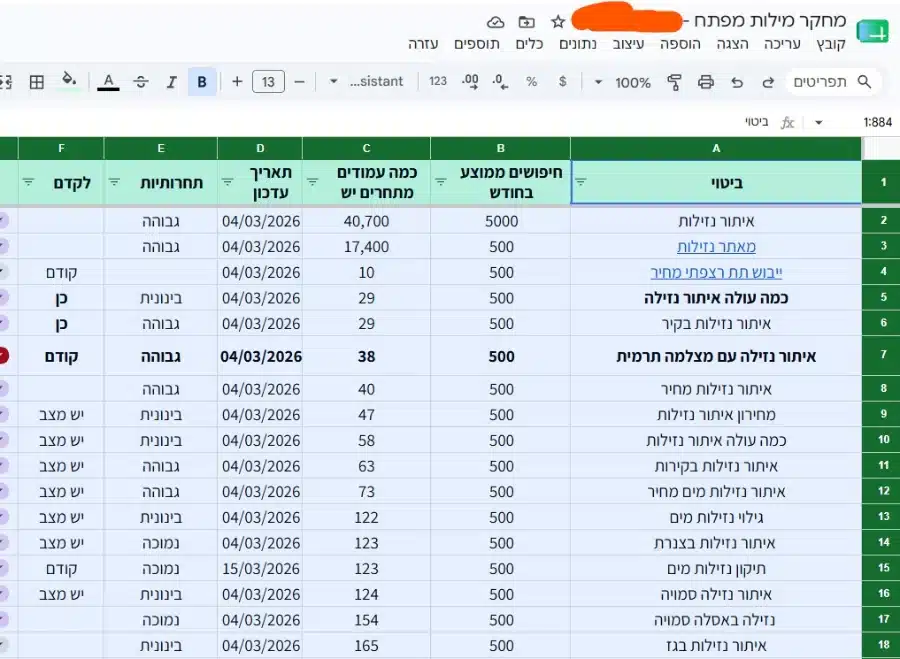Toggle italic formatting
Screen dimensions: 900x659
pyautogui.click(x=171, y=82)
